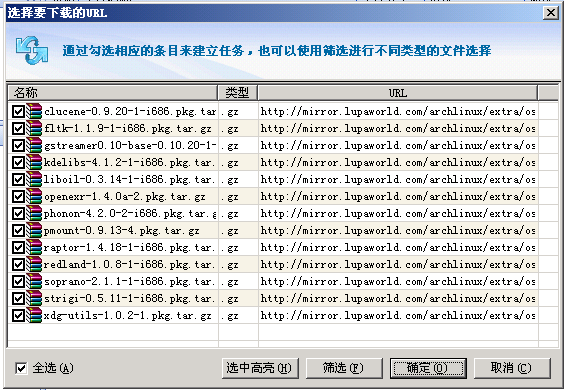Screen dimensions: 564x390
Task: Click archive icon beside kdelibs-4.1.2-1-i686
Action: point(34,162)
